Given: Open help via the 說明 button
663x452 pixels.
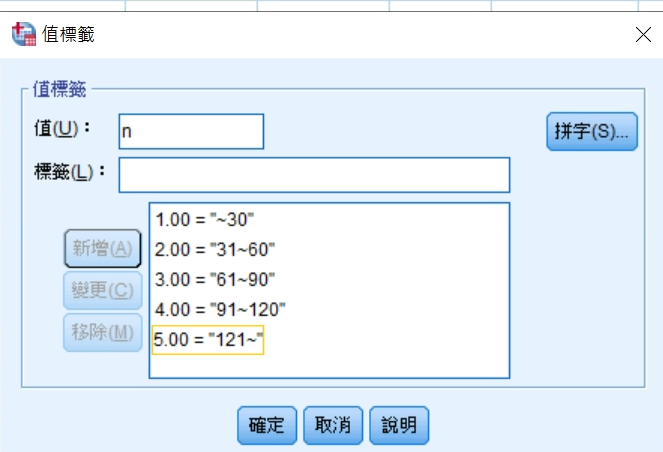Looking at the screenshot, I should pos(399,425).
